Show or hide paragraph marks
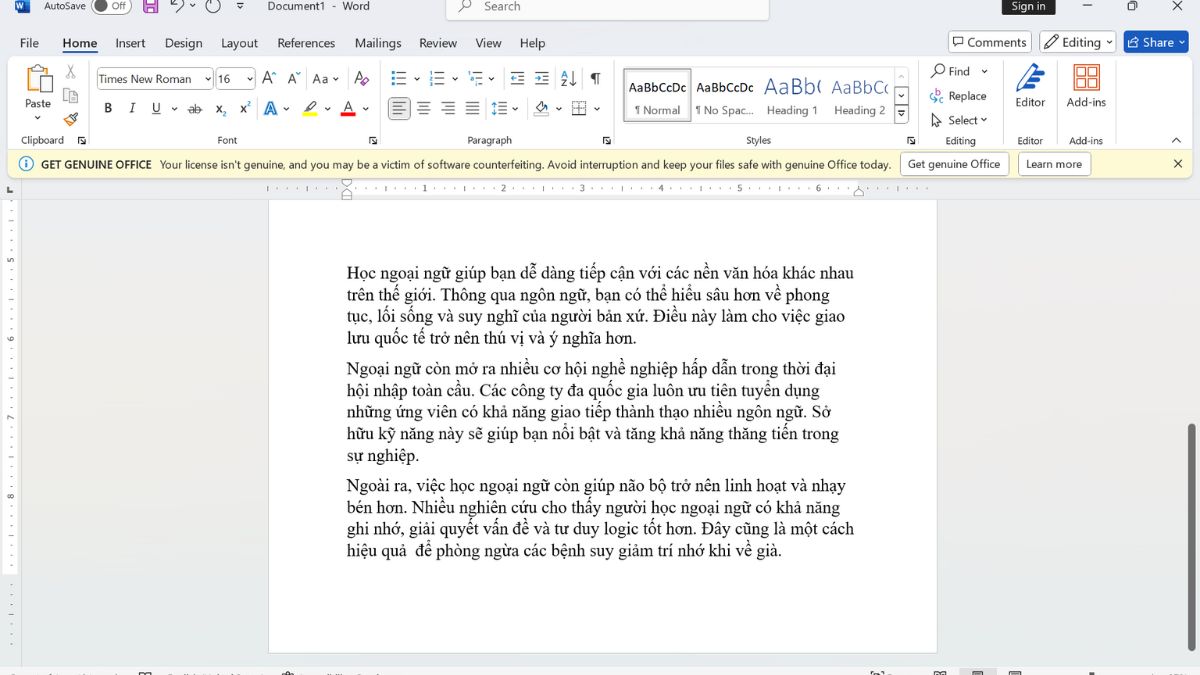 [596, 78]
